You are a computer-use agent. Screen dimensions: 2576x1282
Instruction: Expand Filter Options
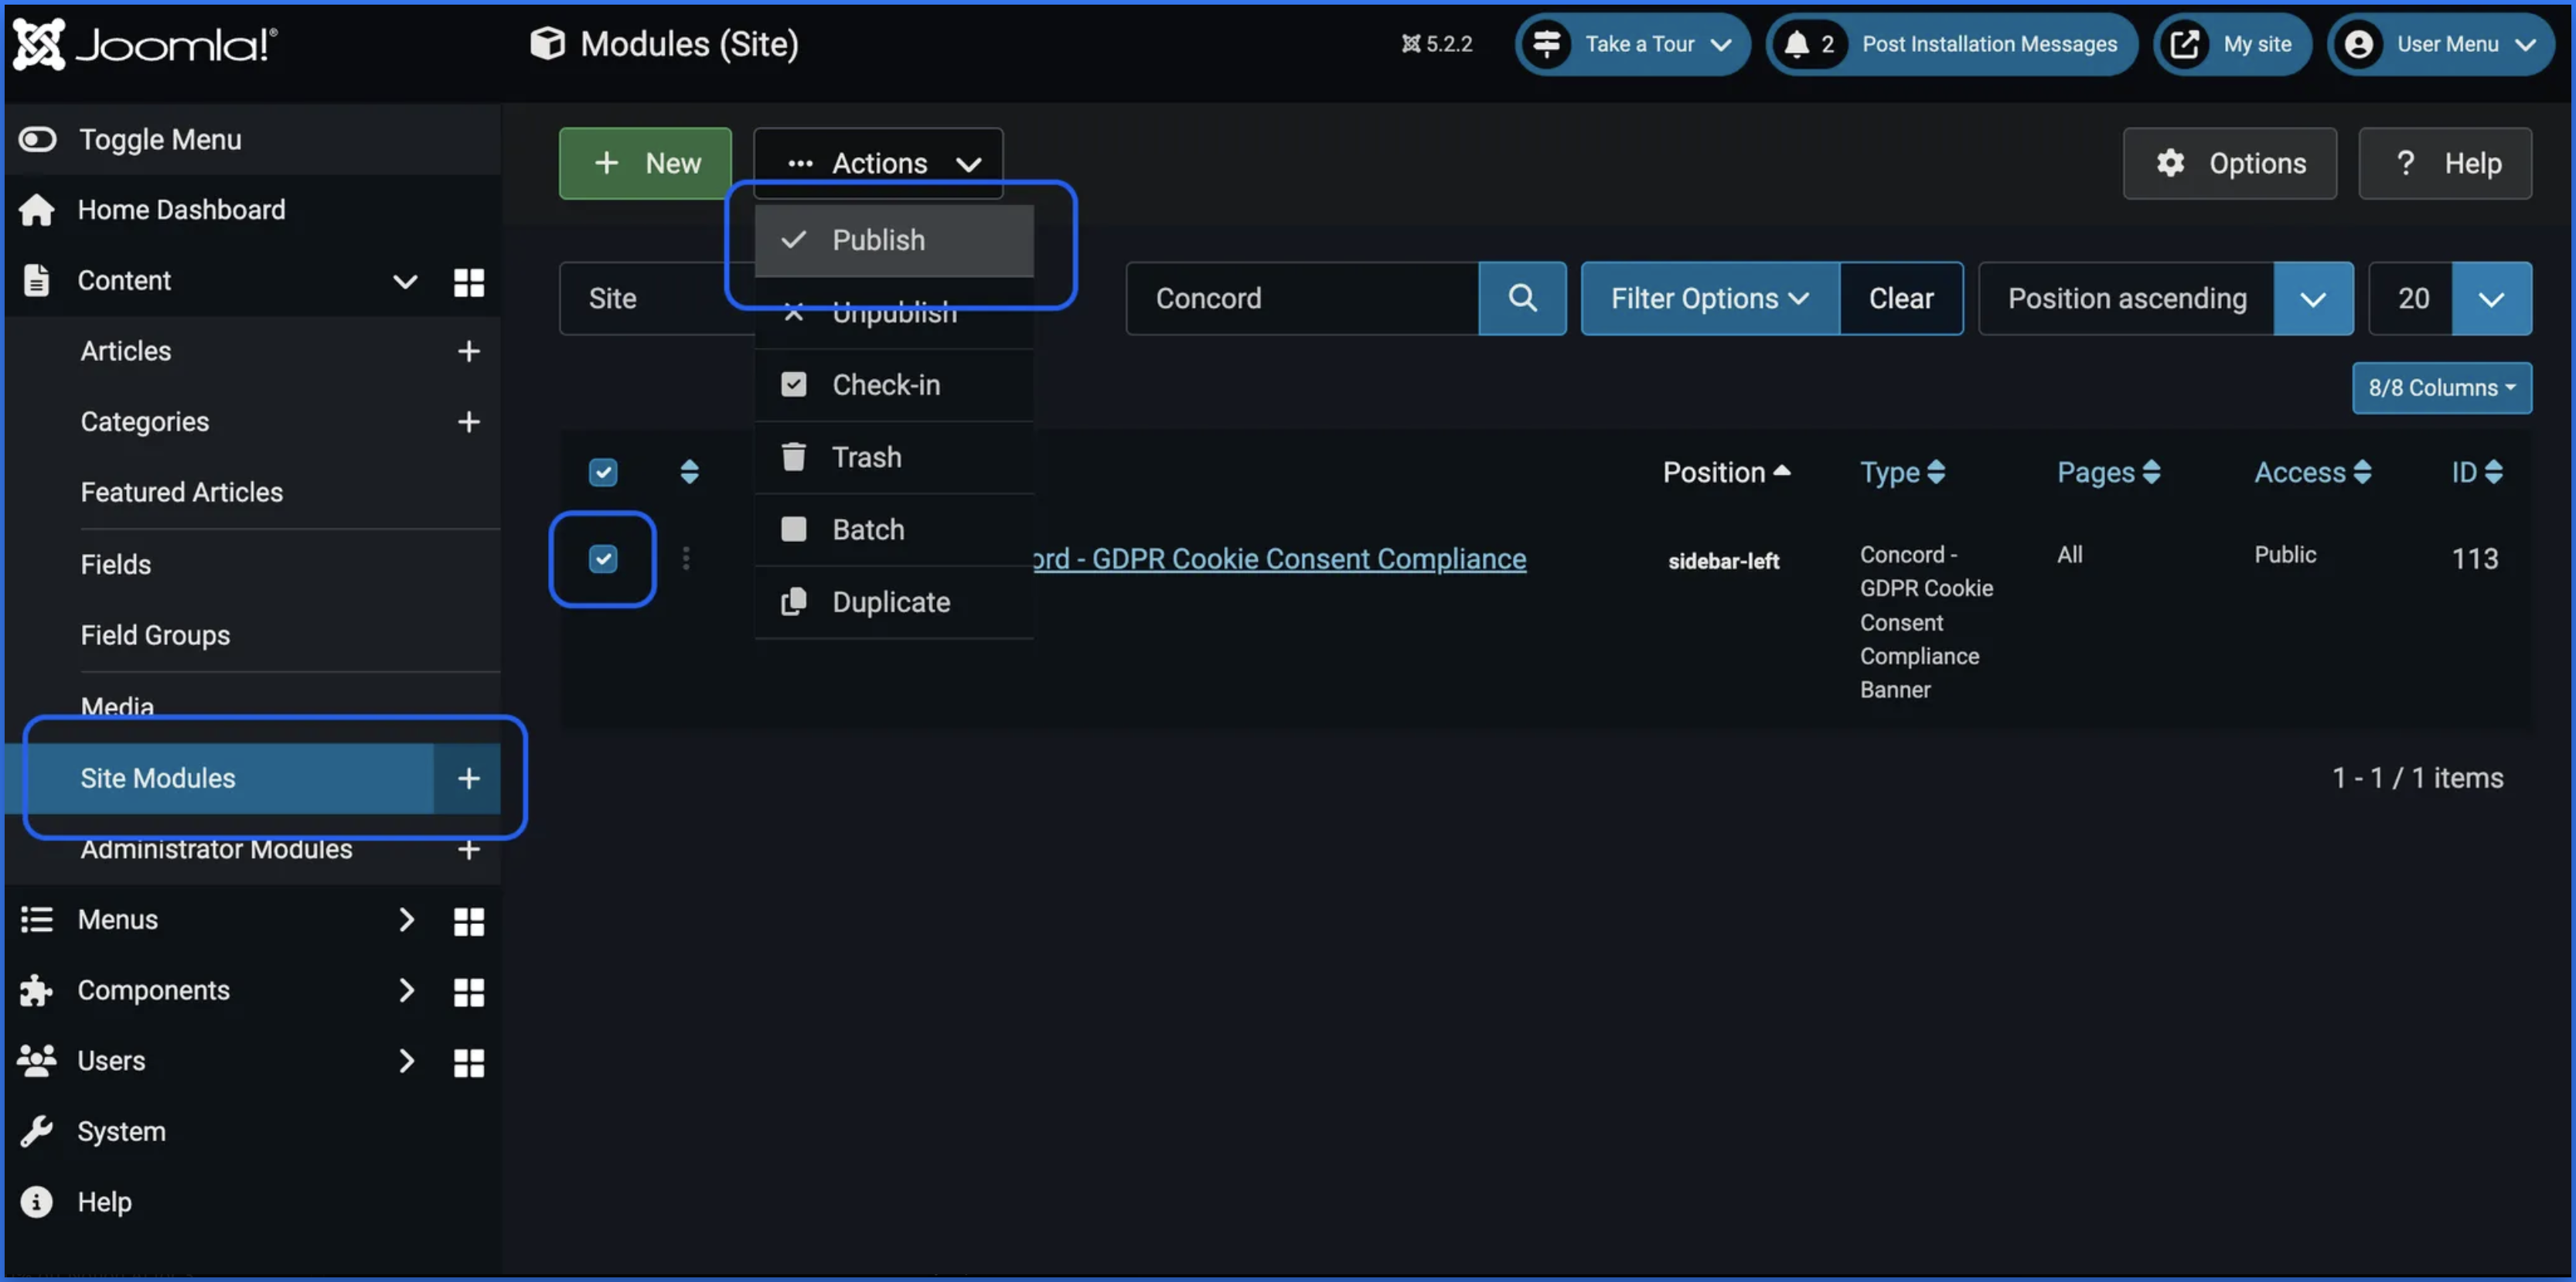click(x=1710, y=298)
